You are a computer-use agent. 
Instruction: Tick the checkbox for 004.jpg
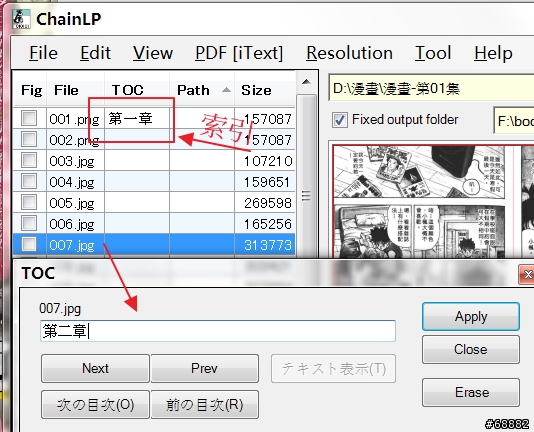[29, 181]
